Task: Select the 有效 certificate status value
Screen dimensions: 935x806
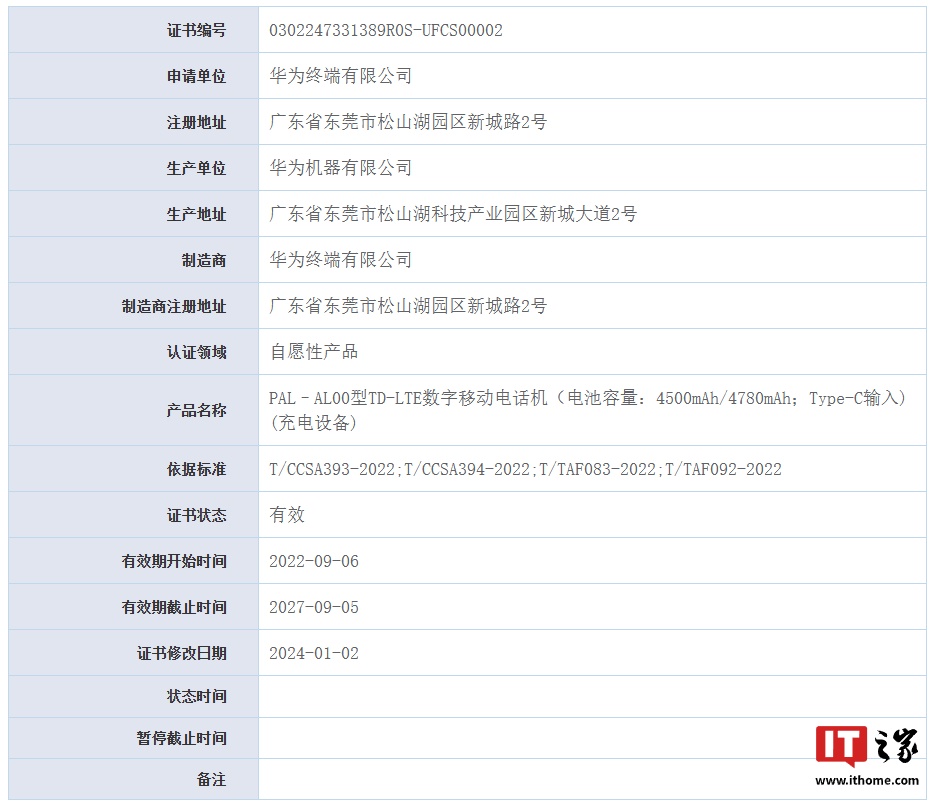Action: coord(286,515)
